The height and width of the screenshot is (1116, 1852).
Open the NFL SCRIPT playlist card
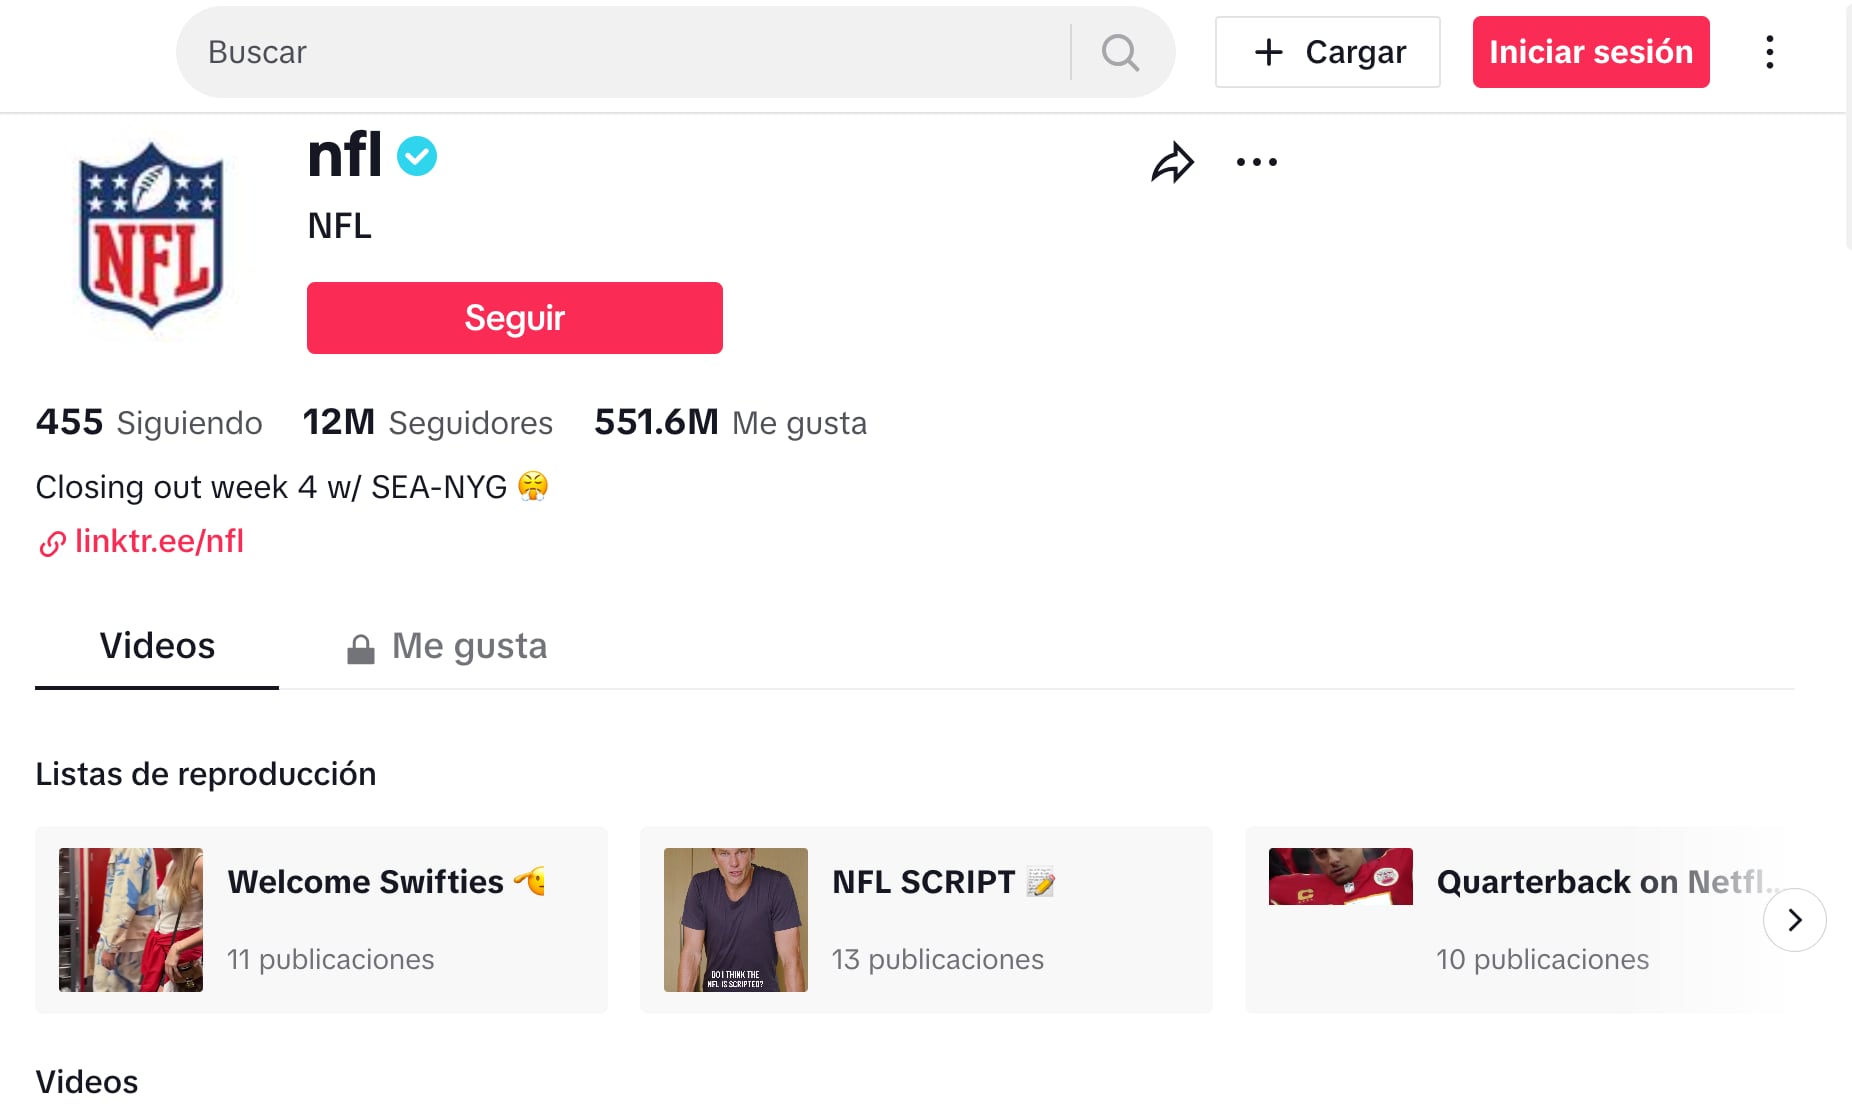pyautogui.click(x=926, y=920)
